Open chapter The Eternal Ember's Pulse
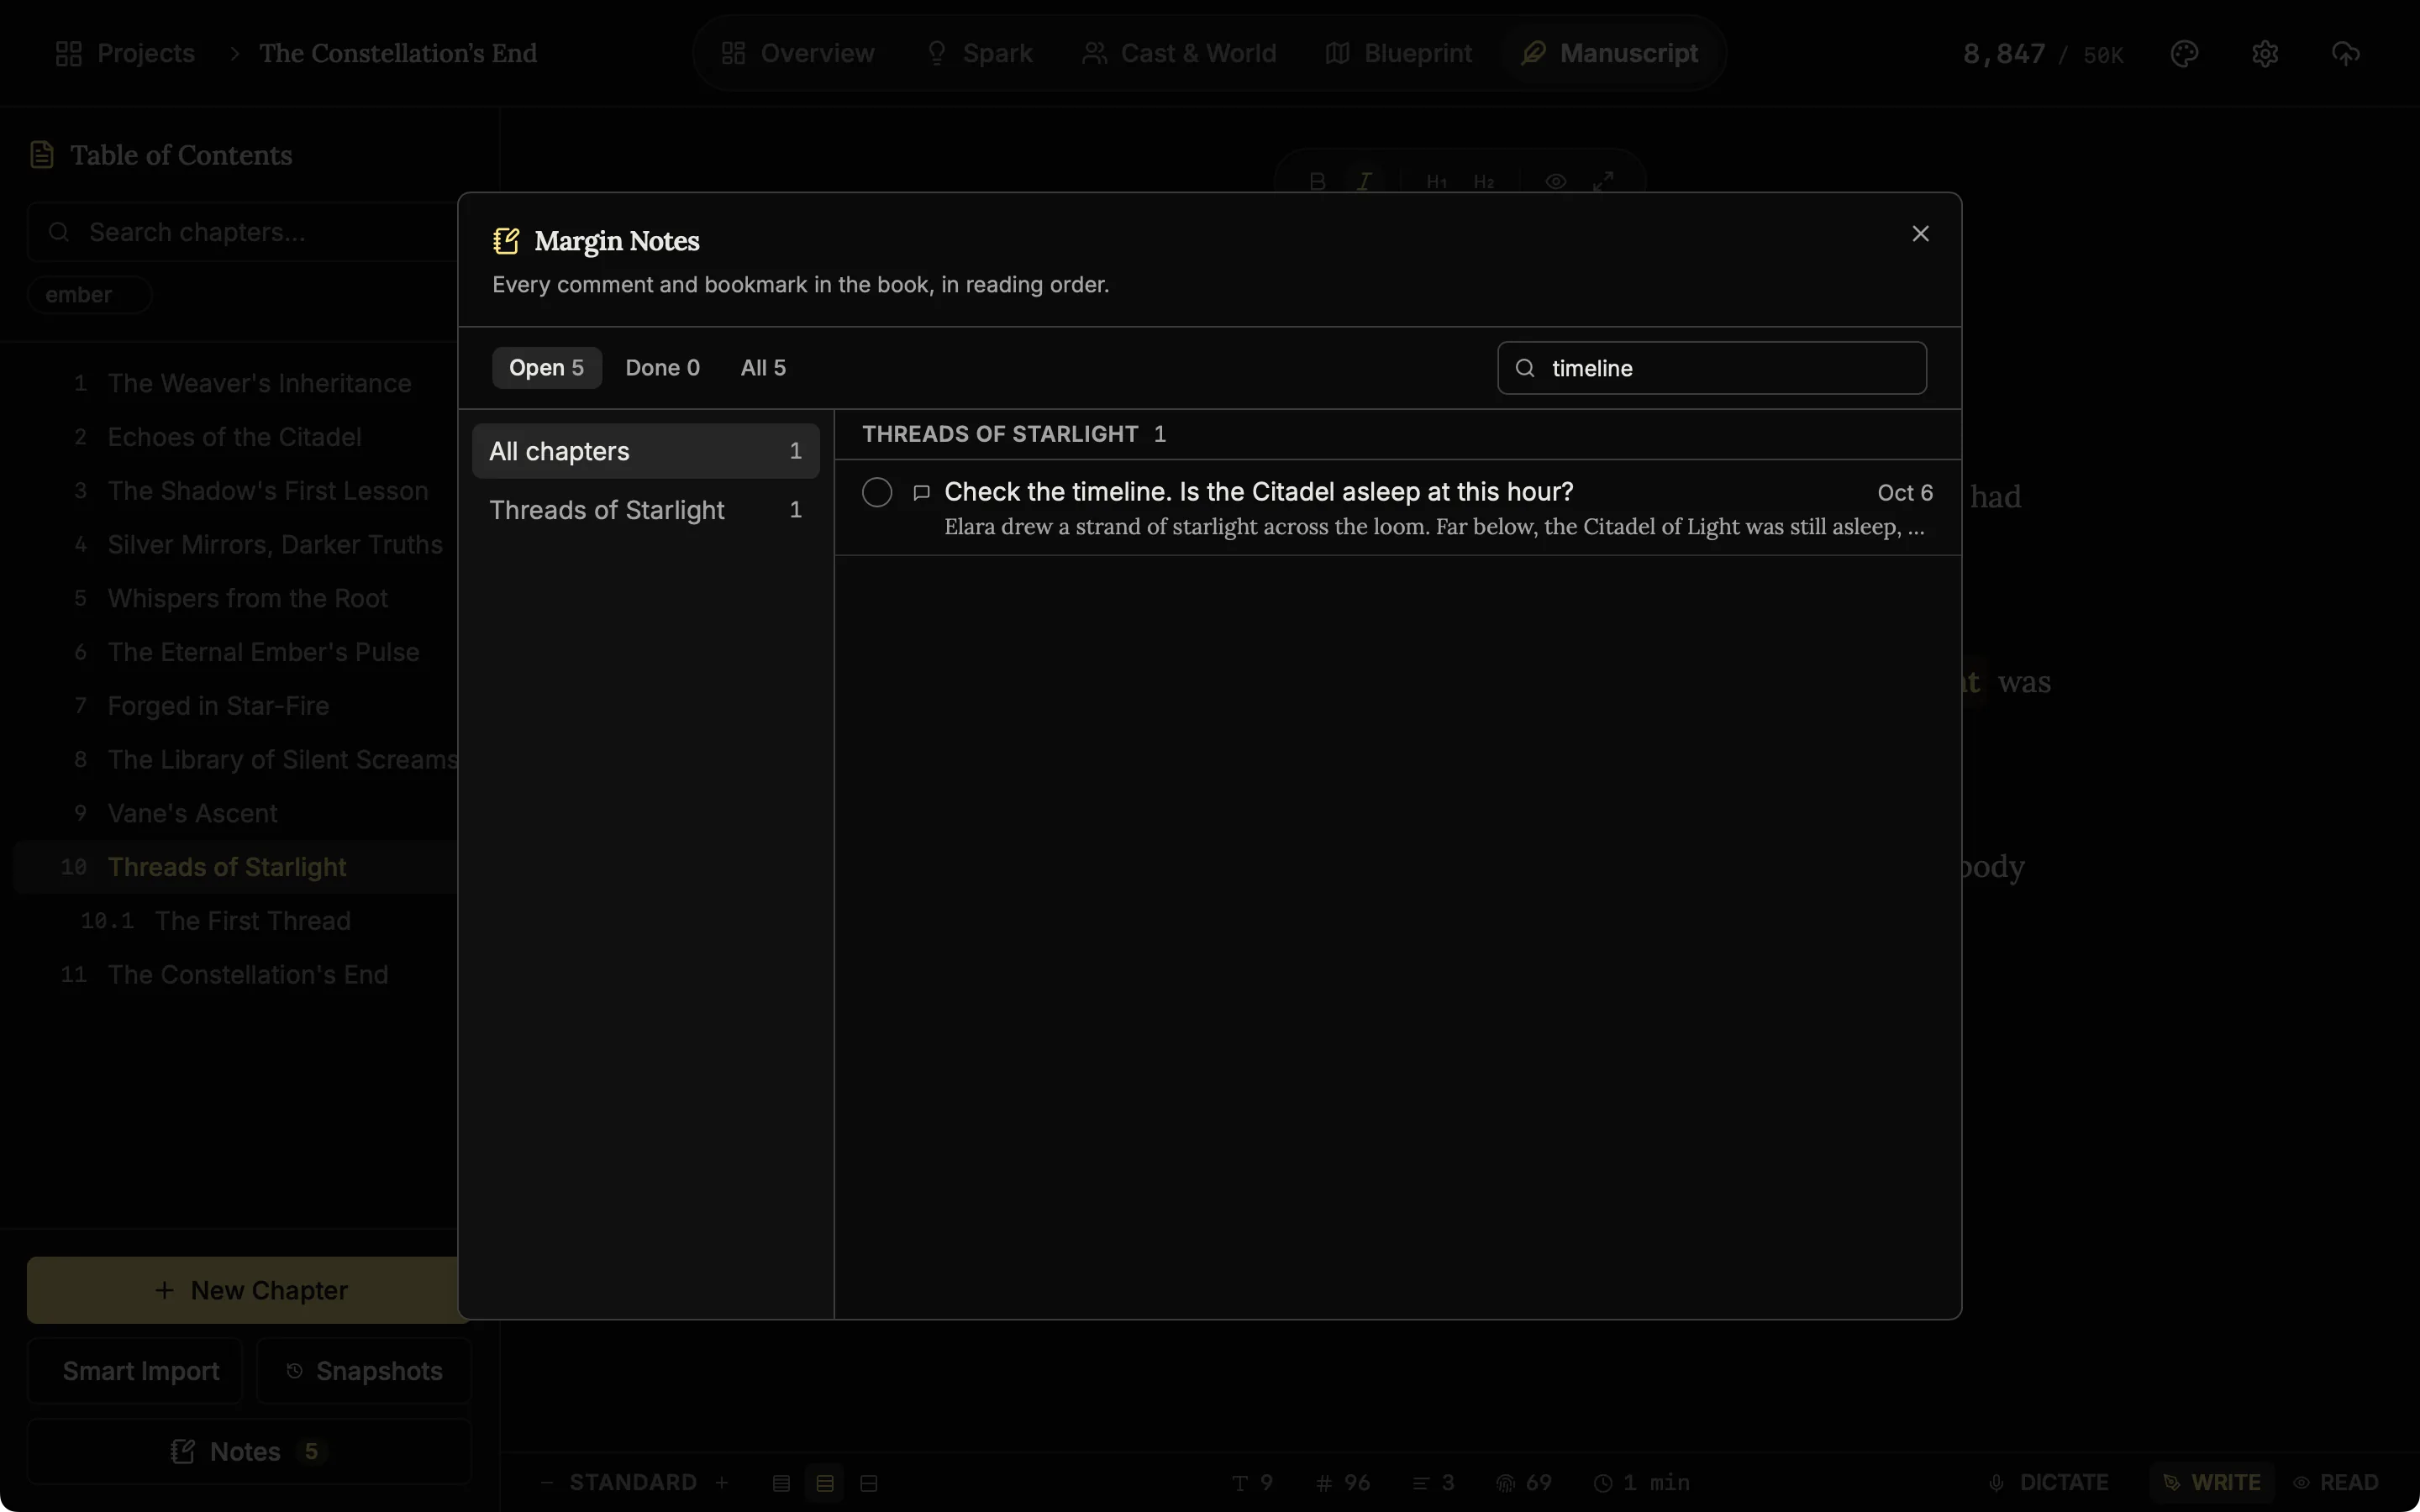The width and height of the screenshot is (2420, 1512). coord(263,652)
